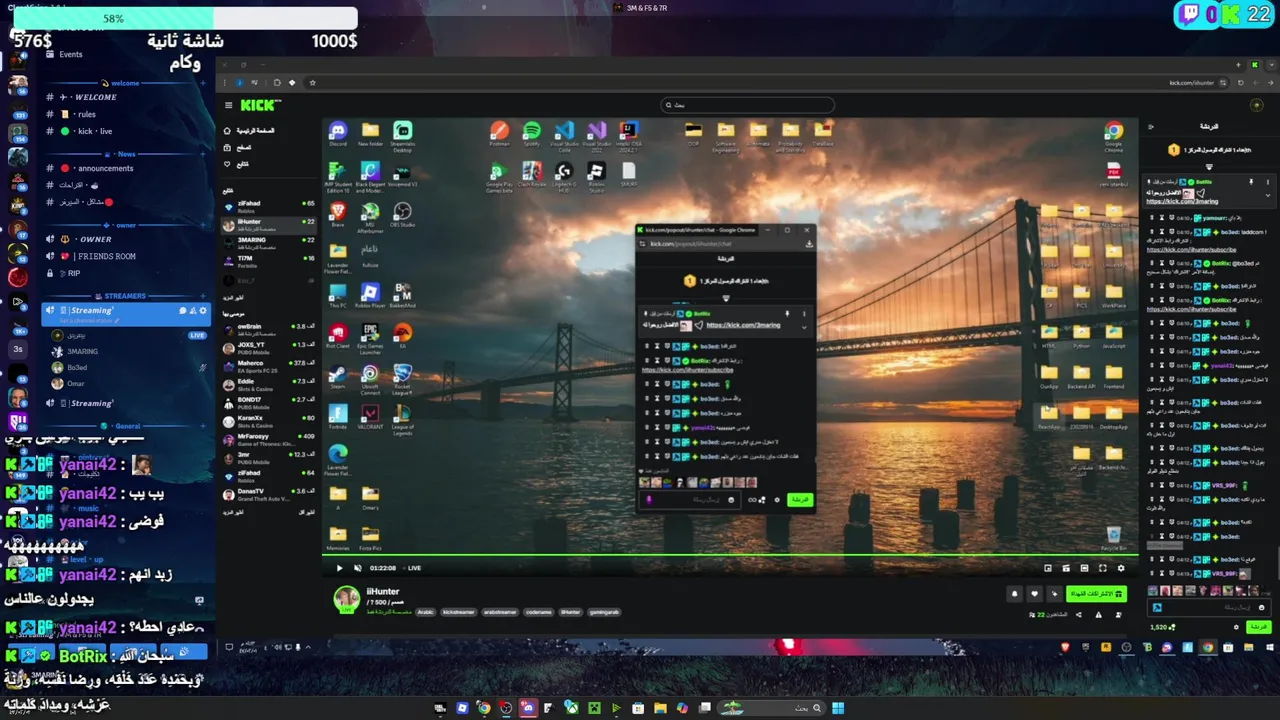
Task: Click the 58% donation goal progress bar
Action: pos(185,18)
